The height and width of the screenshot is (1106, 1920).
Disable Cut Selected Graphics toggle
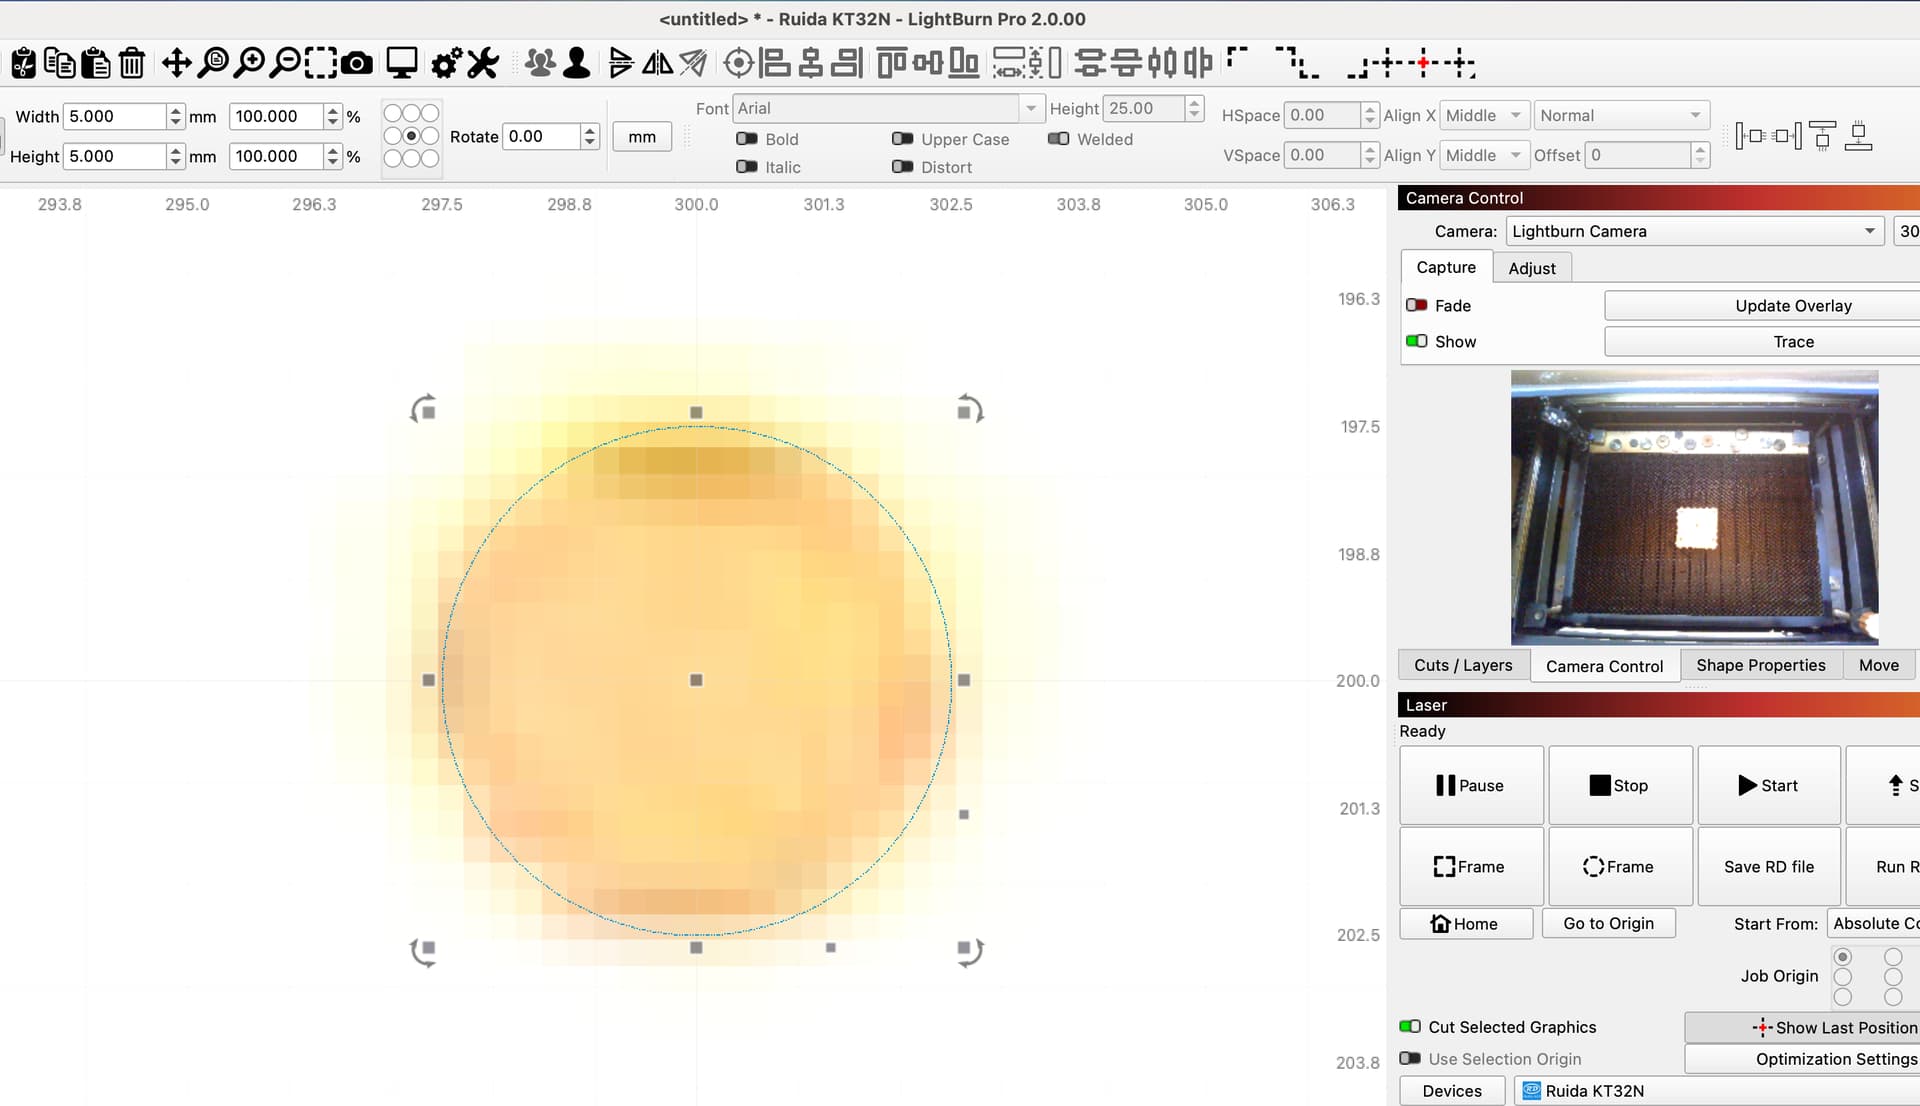[1410, 1026]
